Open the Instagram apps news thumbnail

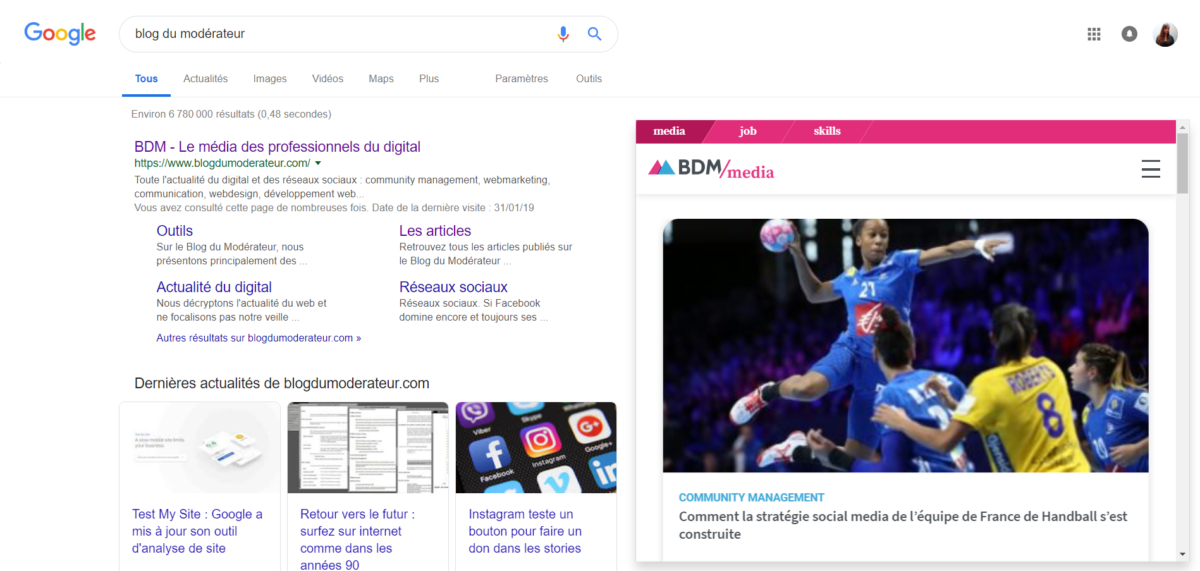click(x=535, y=447)
